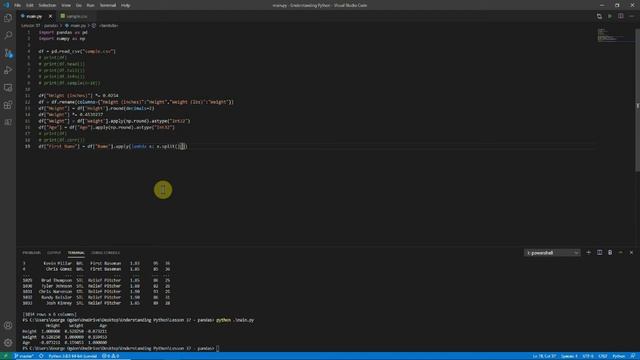Split the terminal panel

[x=599, y=253]
